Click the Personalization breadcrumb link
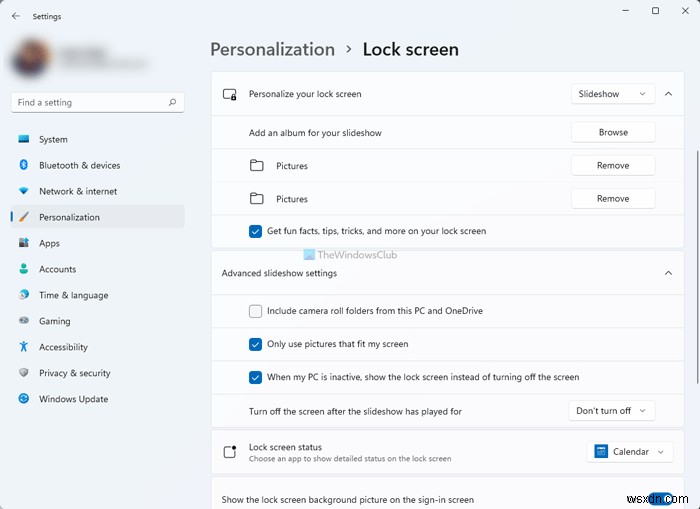 click(272, 50)
